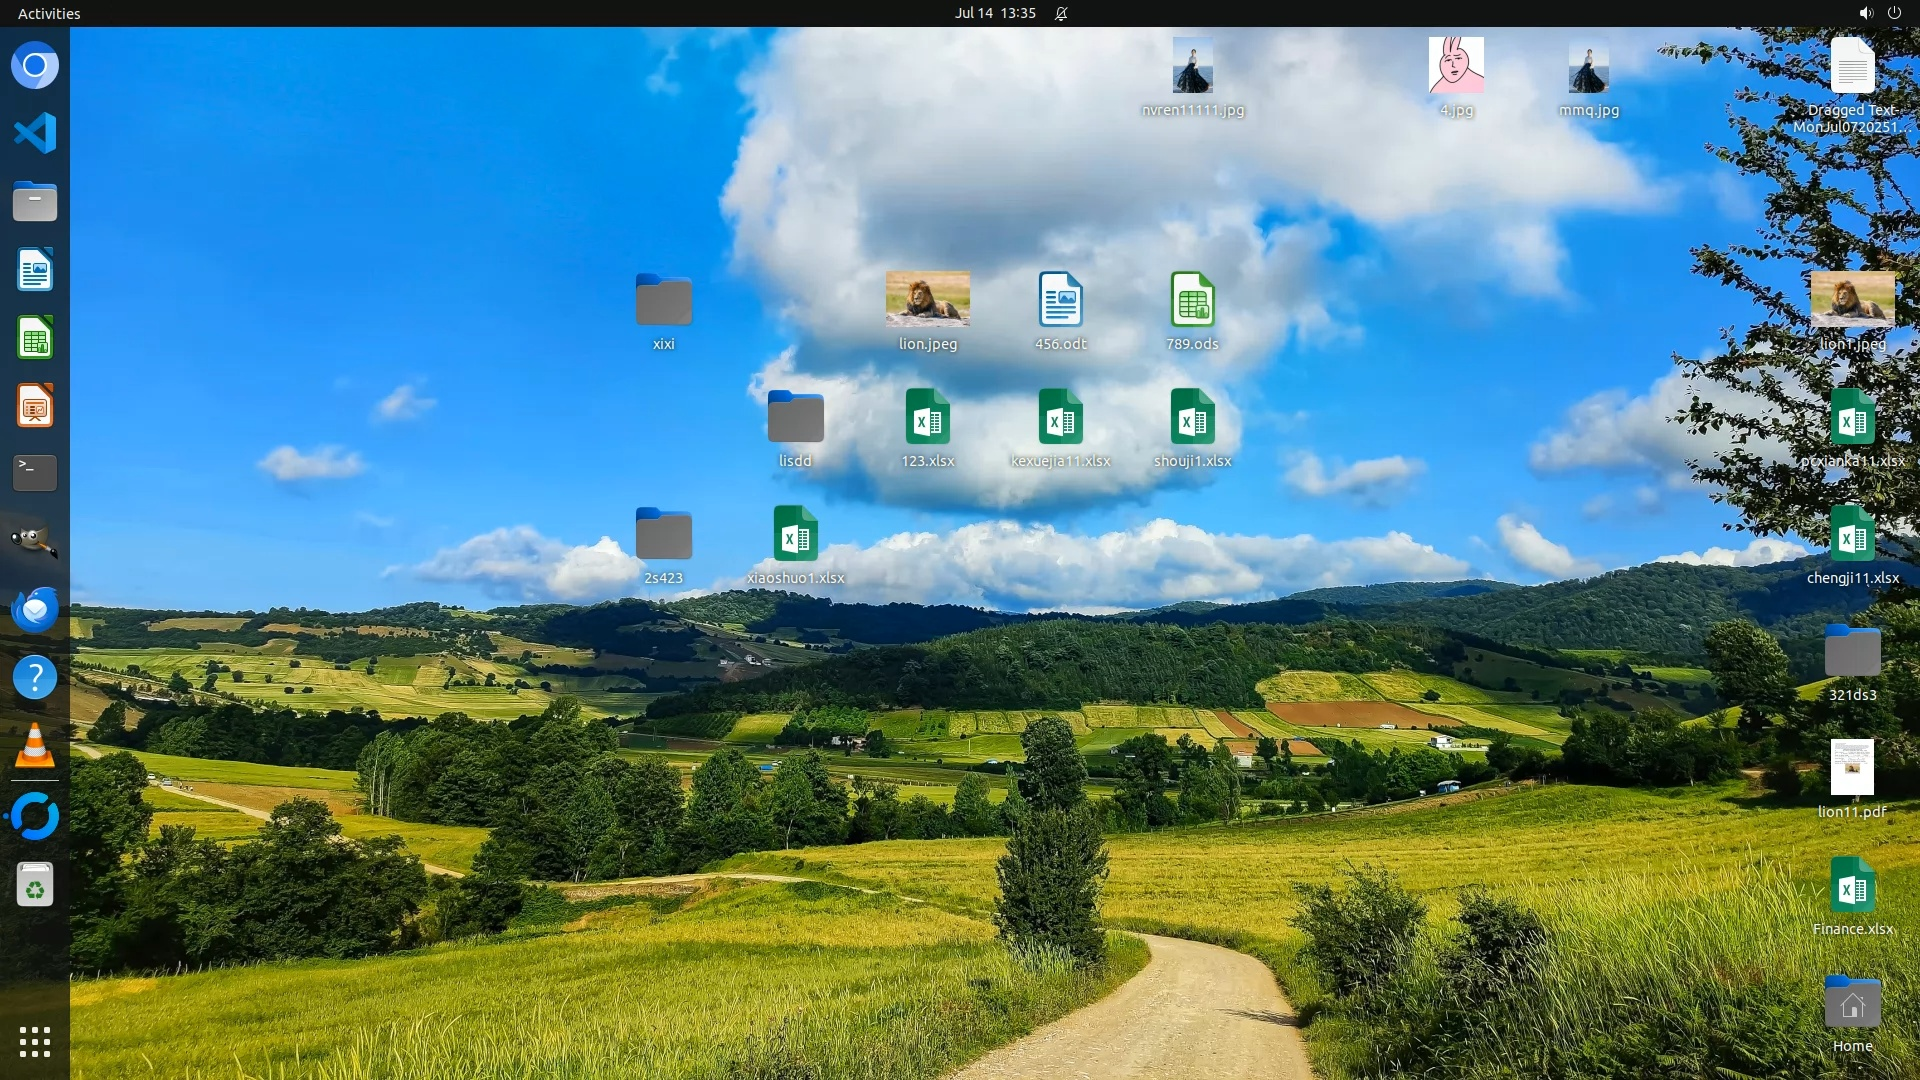Open Visual Studio Code from dock
The width and height of the screenshot is (1920, 1080).
point(35,133)
